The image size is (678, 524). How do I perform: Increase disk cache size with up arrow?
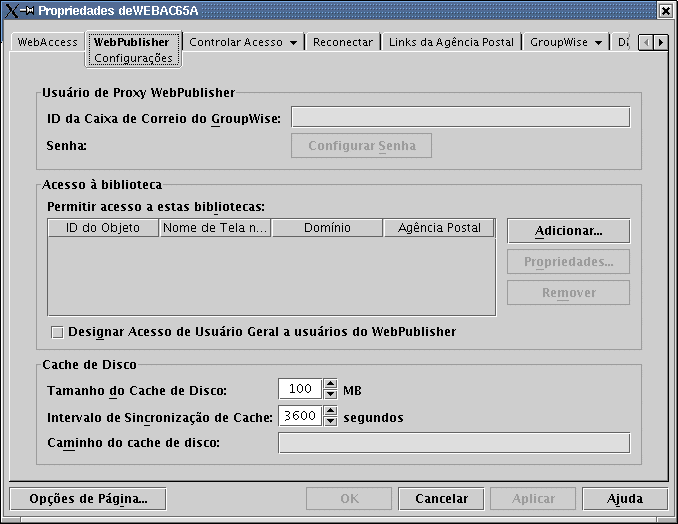coord(330,384)
